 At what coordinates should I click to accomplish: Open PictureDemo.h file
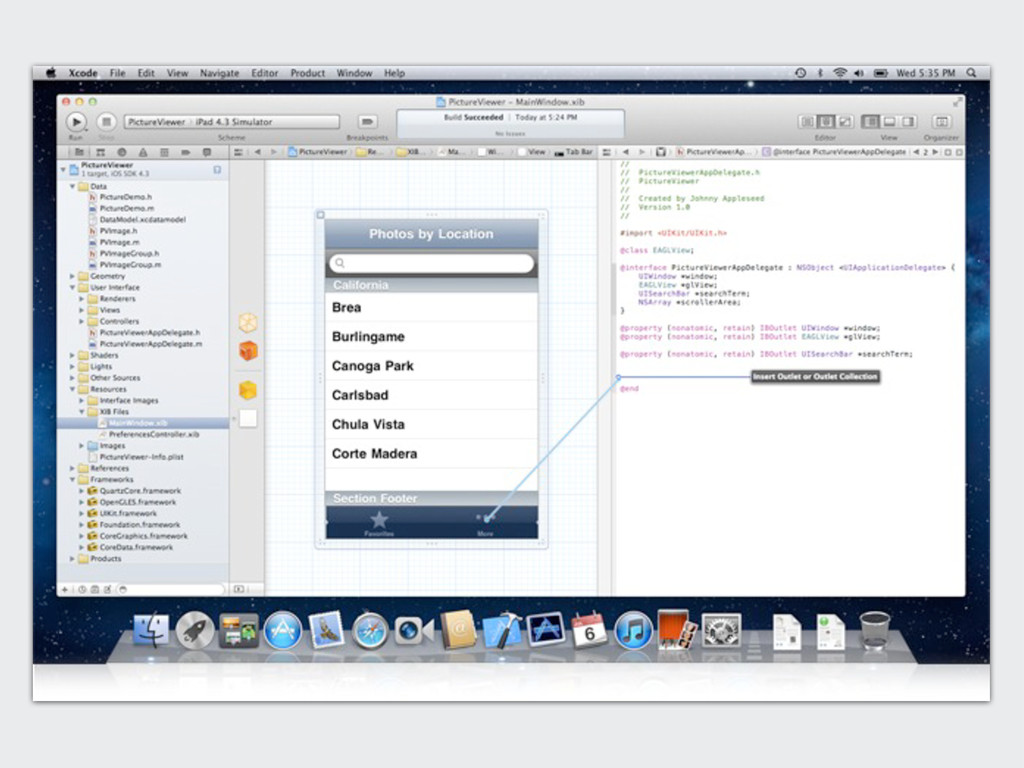125,197
